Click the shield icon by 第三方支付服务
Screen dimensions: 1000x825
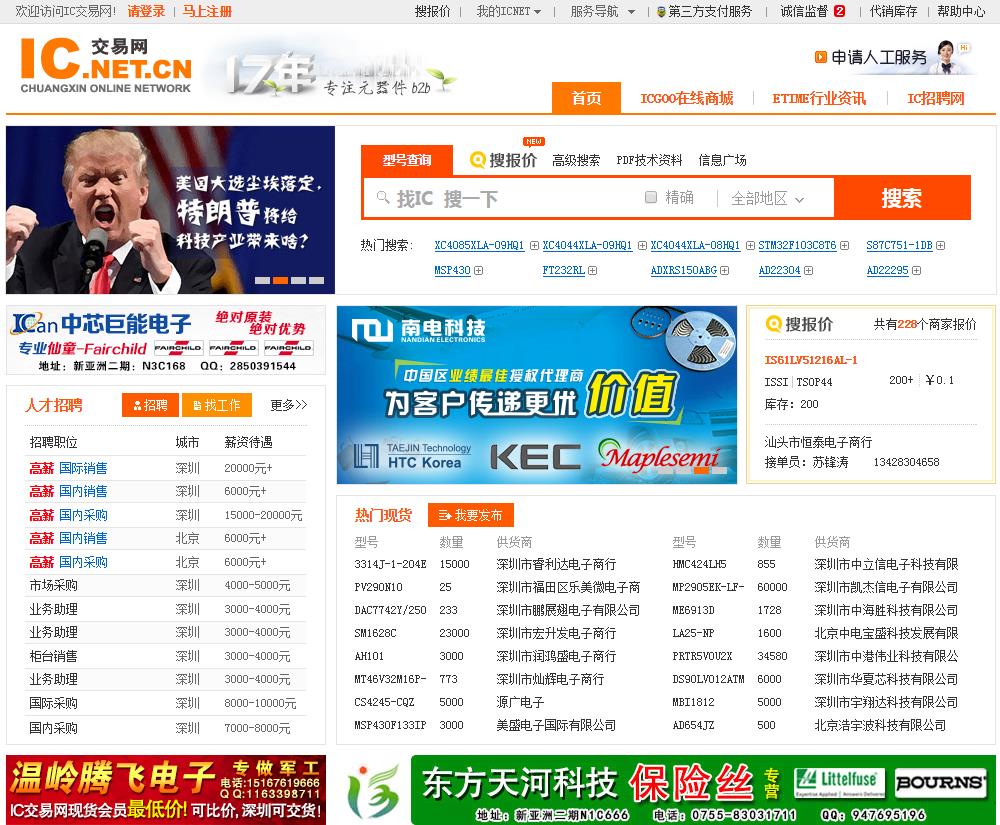tap(661, 11)
